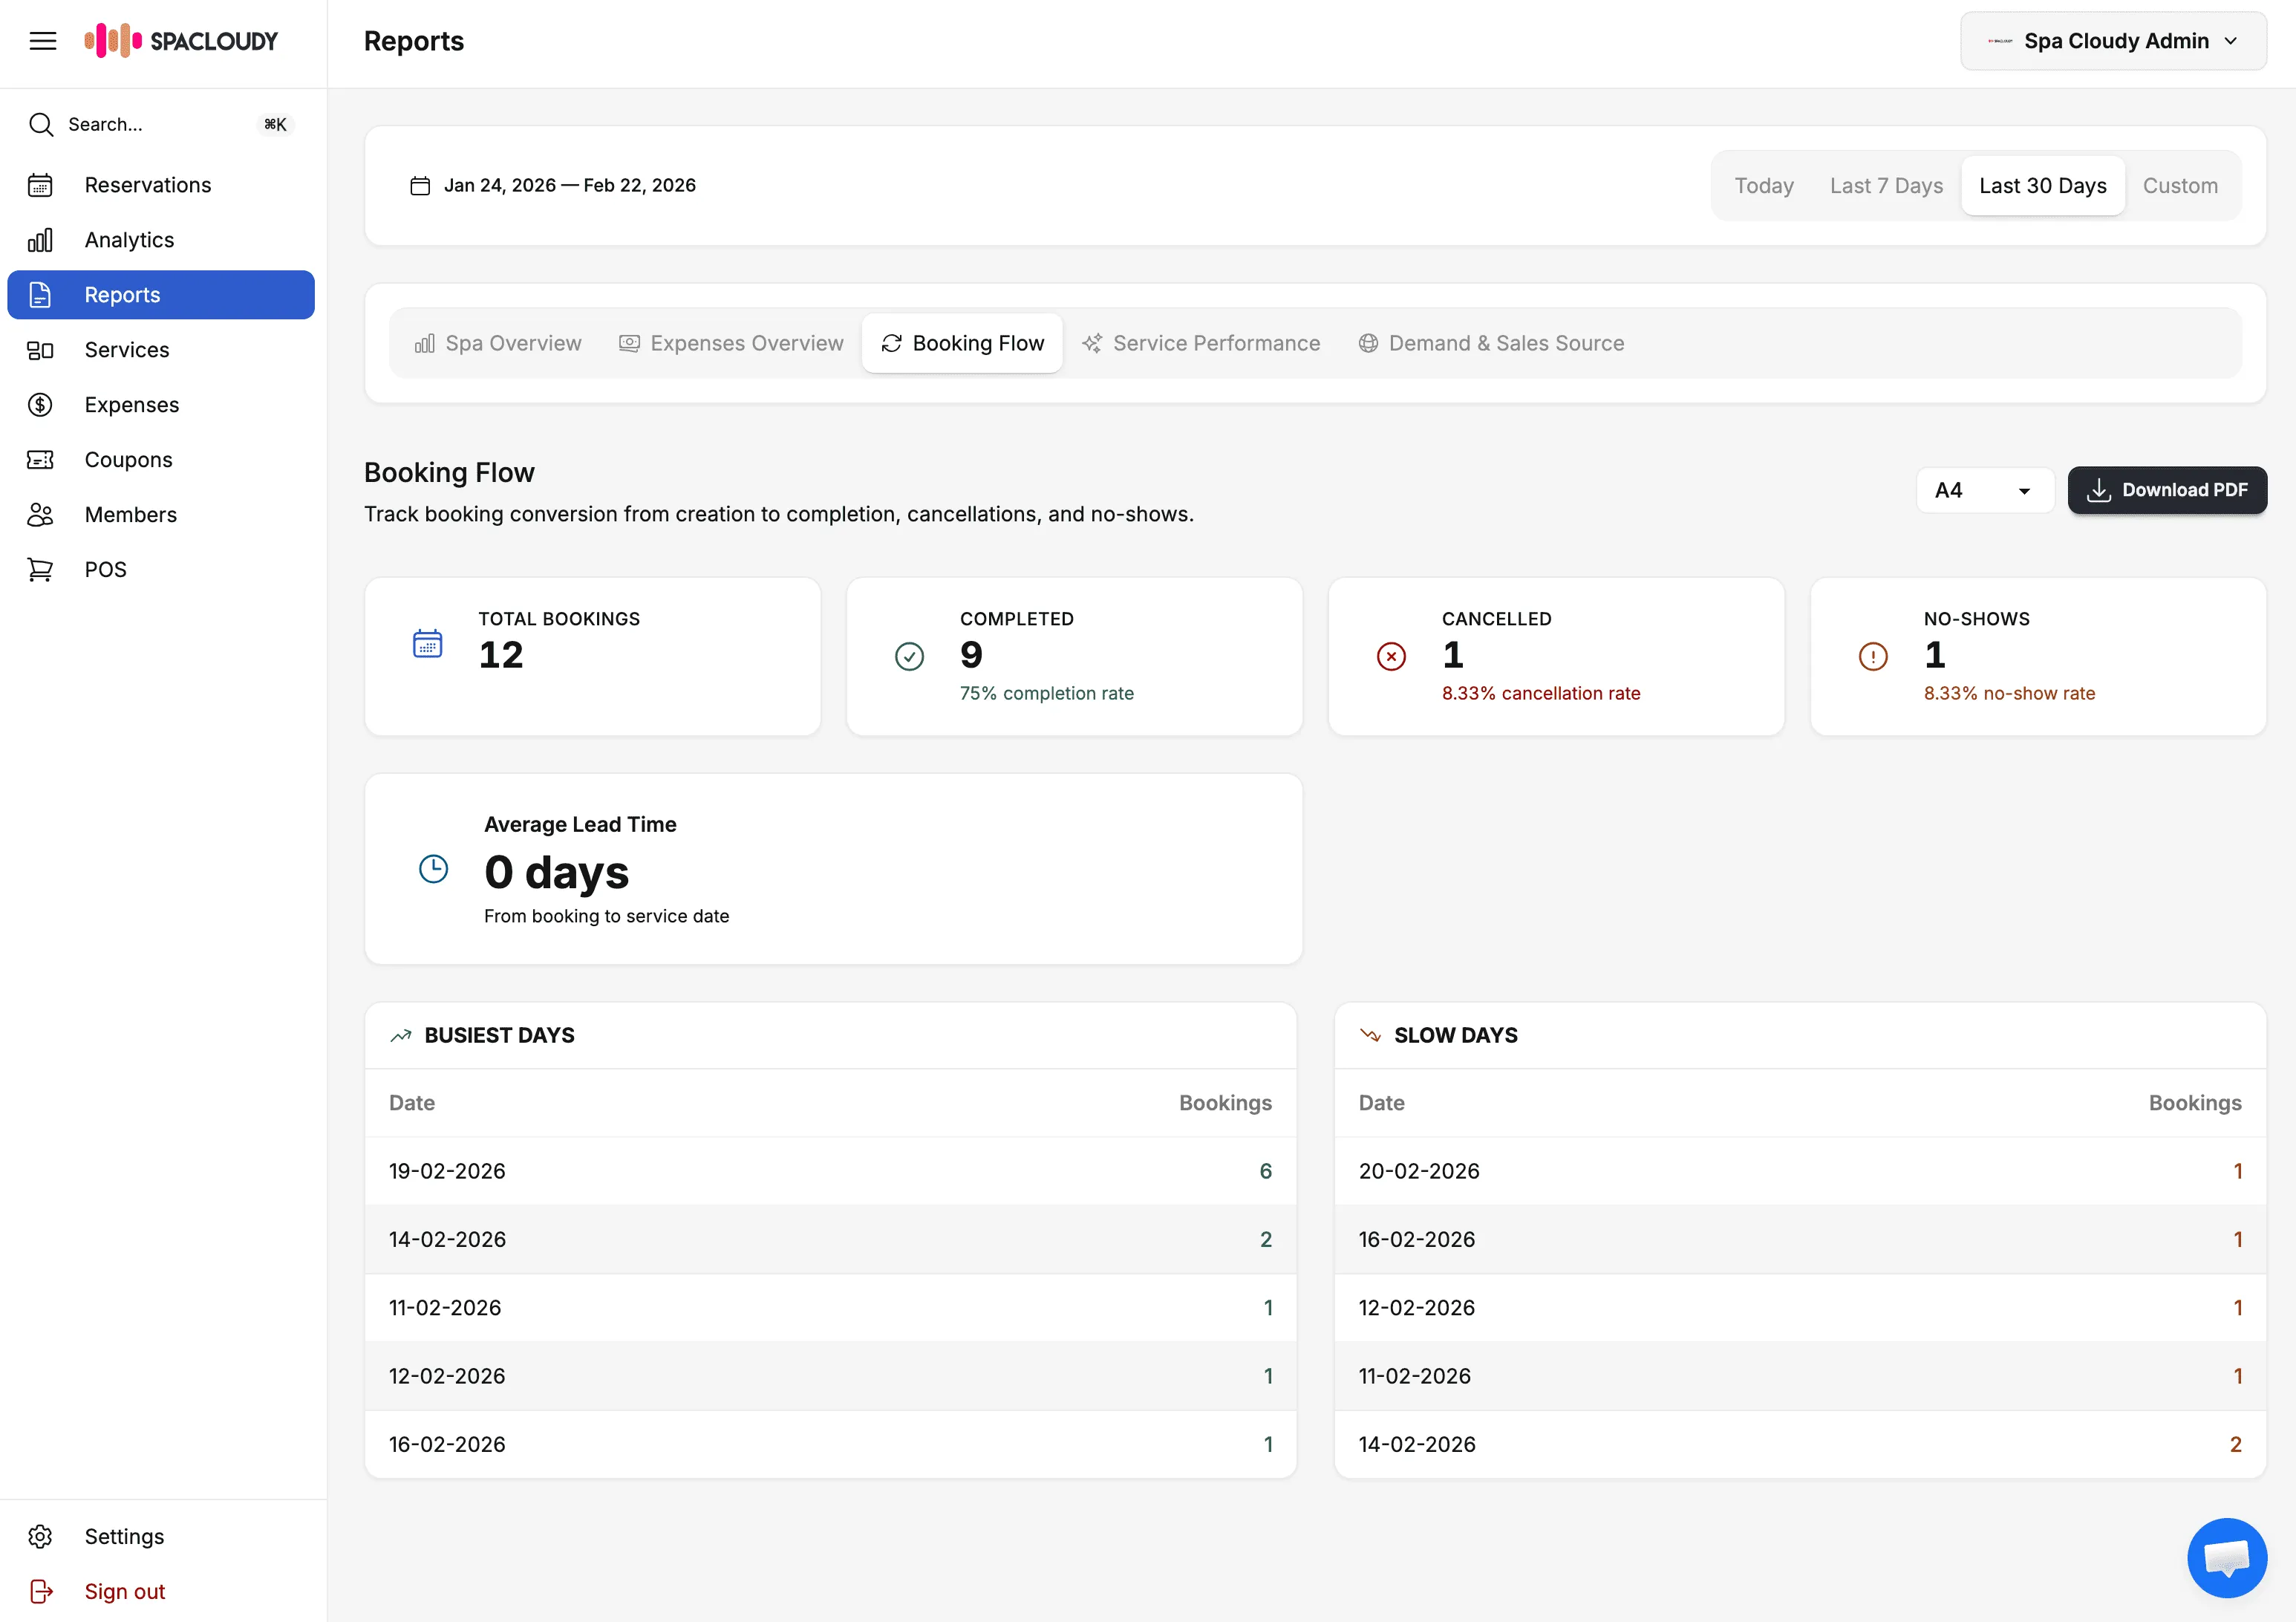The image size is (2296, 1622).
Task: Toggle the hamburger menu icon
Action: point(43,41)
